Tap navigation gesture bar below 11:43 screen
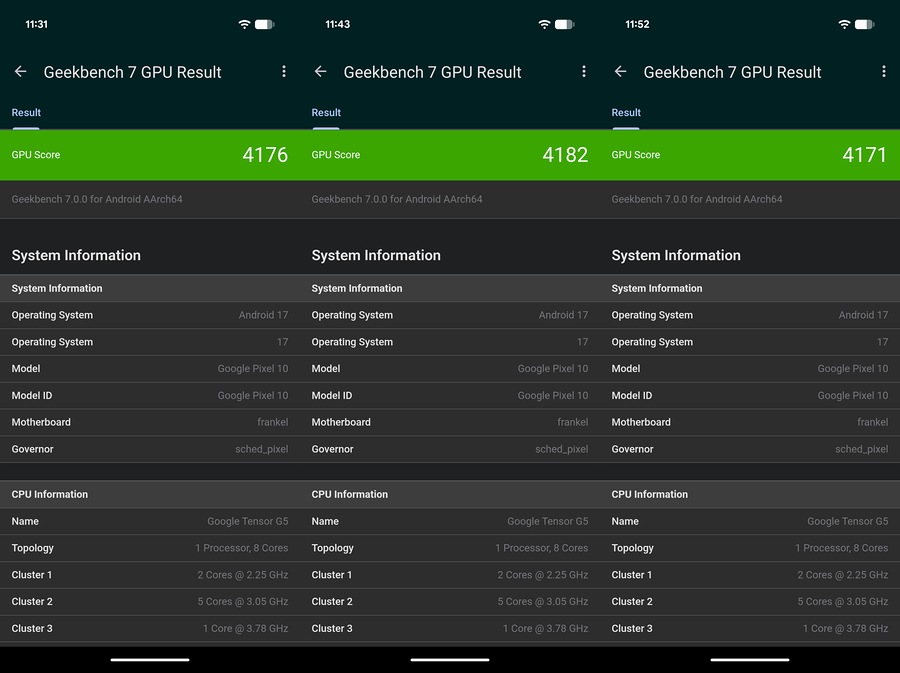The width and height of the screenshot is (900, 673). (x=450, y=660)
